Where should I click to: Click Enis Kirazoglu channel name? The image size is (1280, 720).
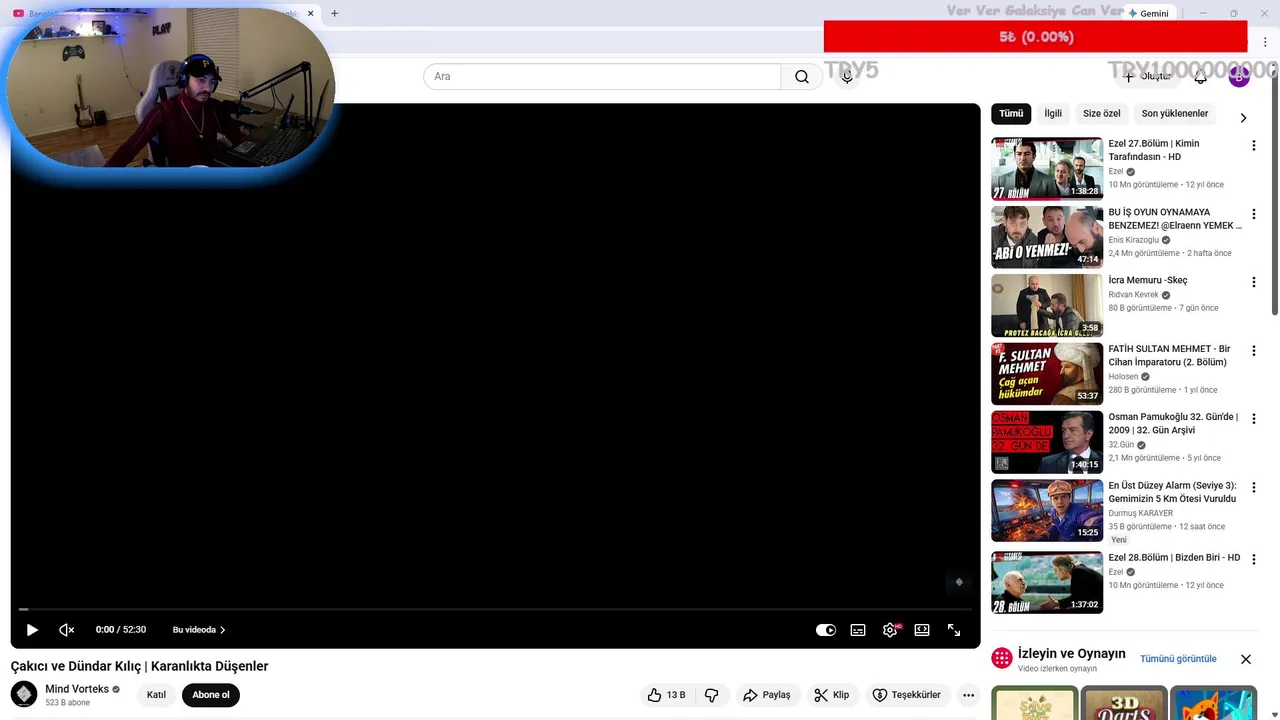click(x=1133, y=240)
